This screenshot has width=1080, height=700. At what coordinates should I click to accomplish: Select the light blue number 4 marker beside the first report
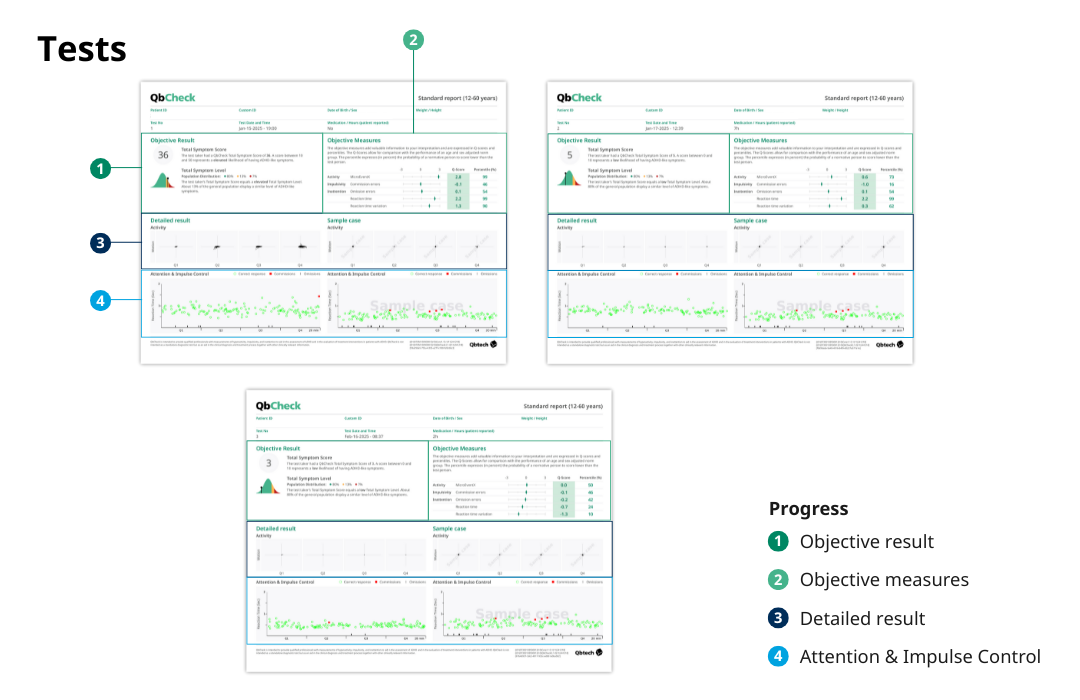(99, 299)
